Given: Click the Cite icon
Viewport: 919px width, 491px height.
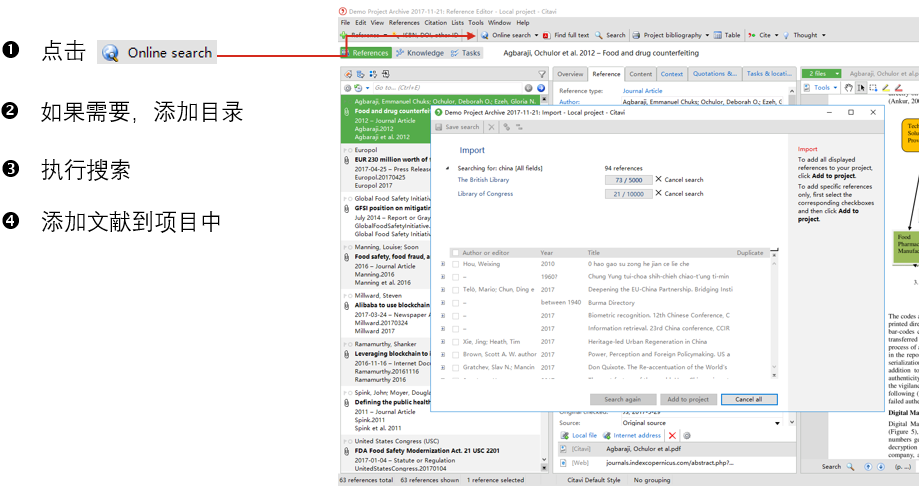Looking at the screenshot, I should (752, 35).
